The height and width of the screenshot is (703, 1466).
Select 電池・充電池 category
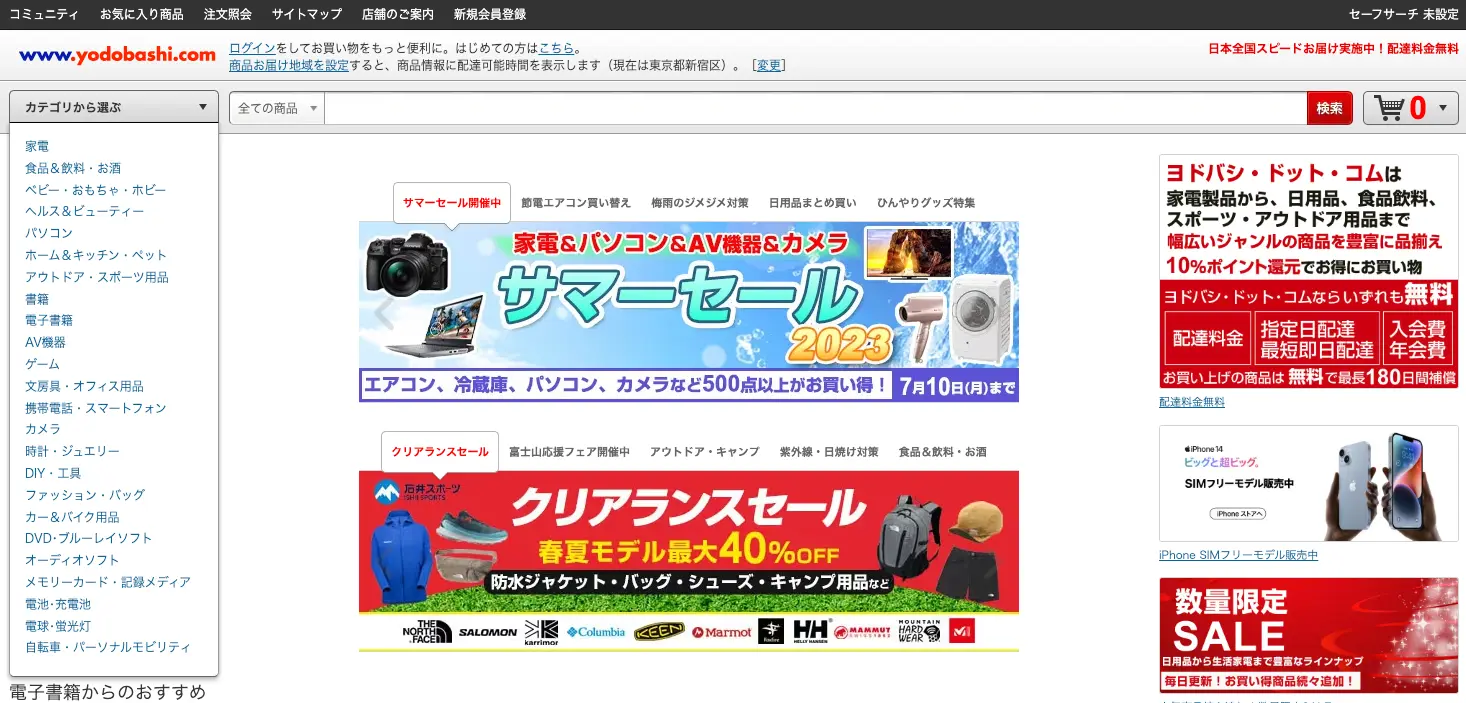[x=58, y=604]
